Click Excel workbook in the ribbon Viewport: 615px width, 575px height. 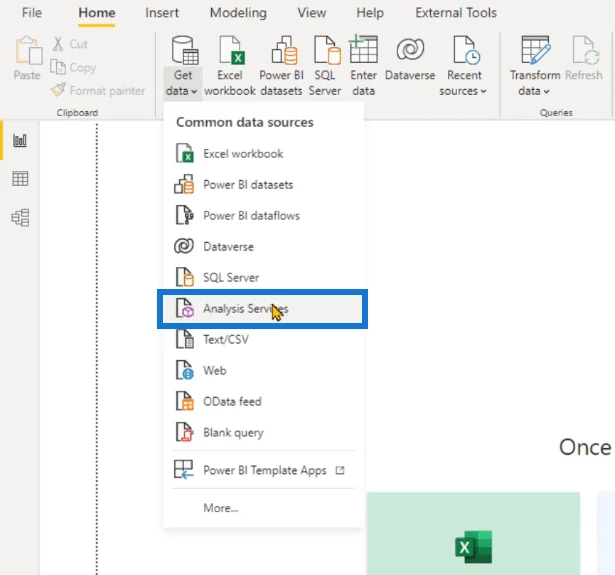point(230,66)
